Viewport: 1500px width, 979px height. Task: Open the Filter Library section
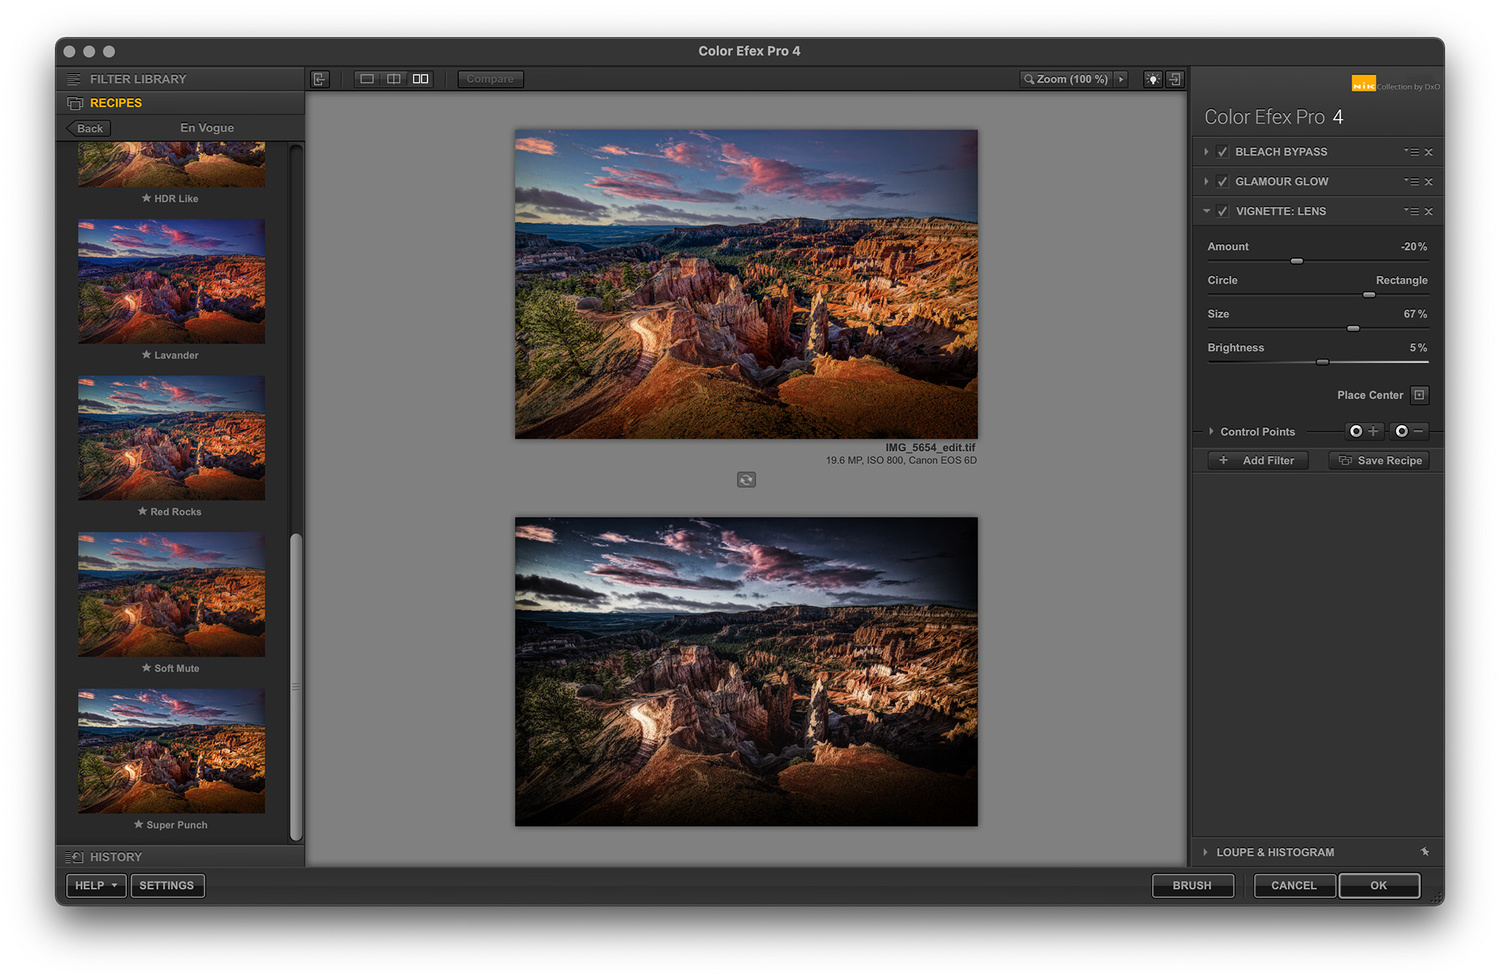(x=180, y=79)
